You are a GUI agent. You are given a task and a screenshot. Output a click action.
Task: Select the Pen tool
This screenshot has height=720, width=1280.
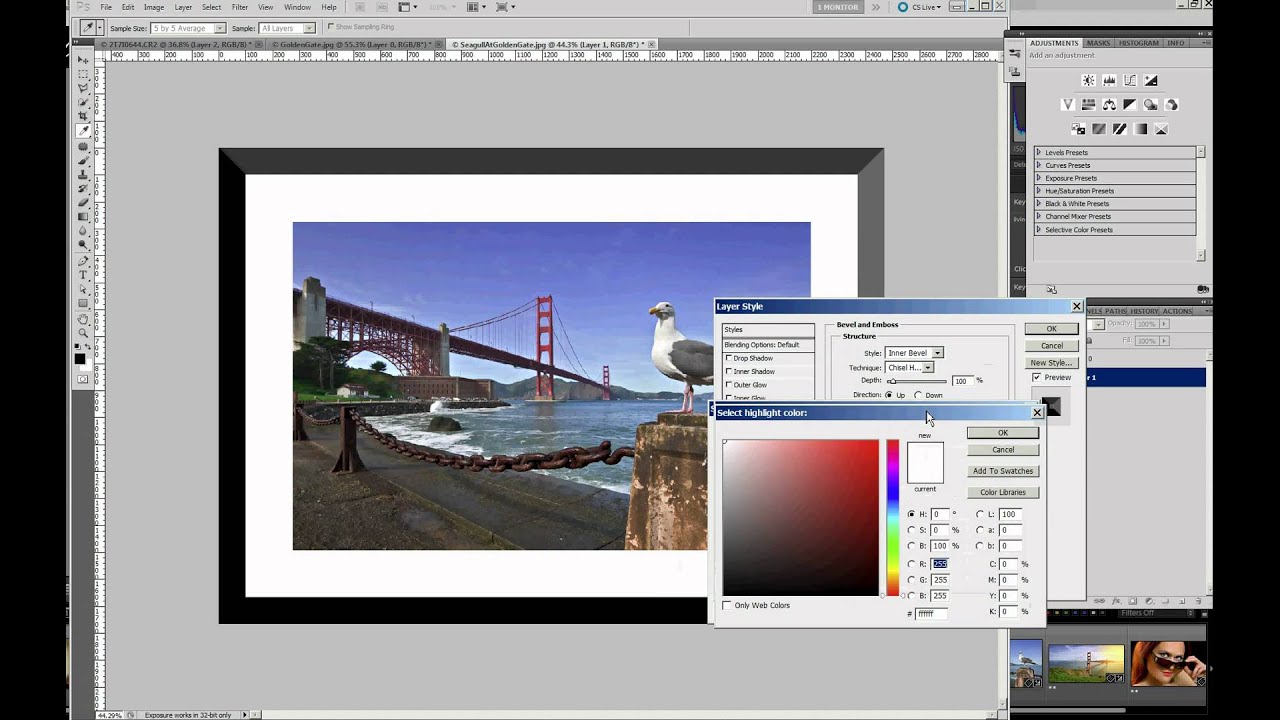click(x=84, y=261)
